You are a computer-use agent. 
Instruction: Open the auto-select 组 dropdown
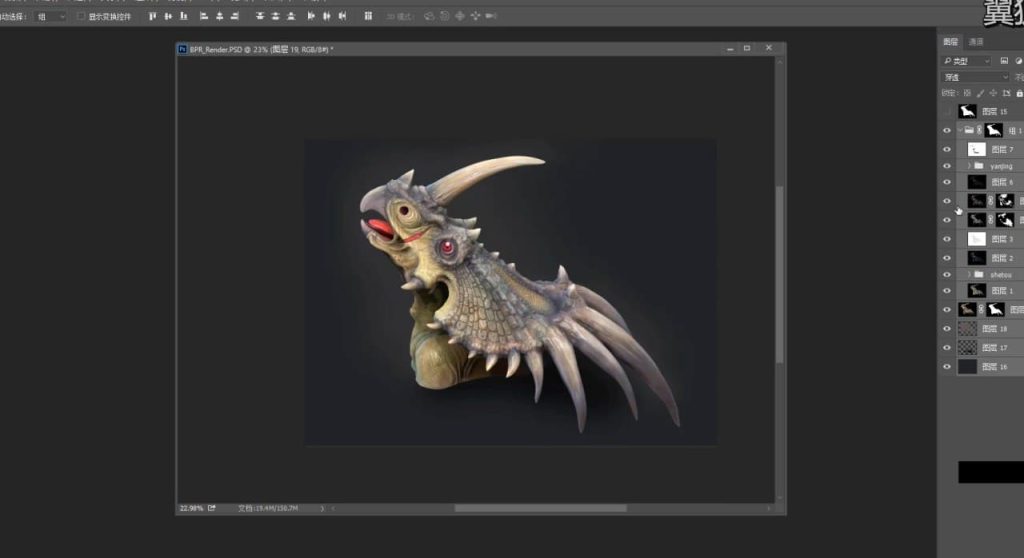(50, 16)
